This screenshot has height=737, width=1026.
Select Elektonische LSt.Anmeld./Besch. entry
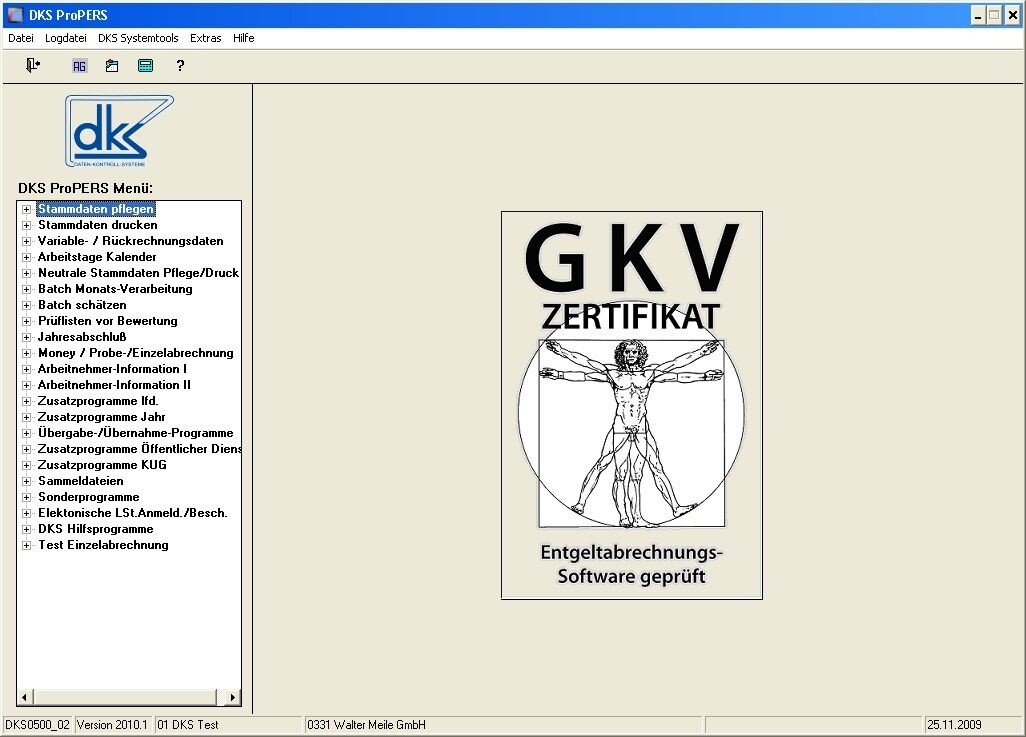(x=133, y=512)
